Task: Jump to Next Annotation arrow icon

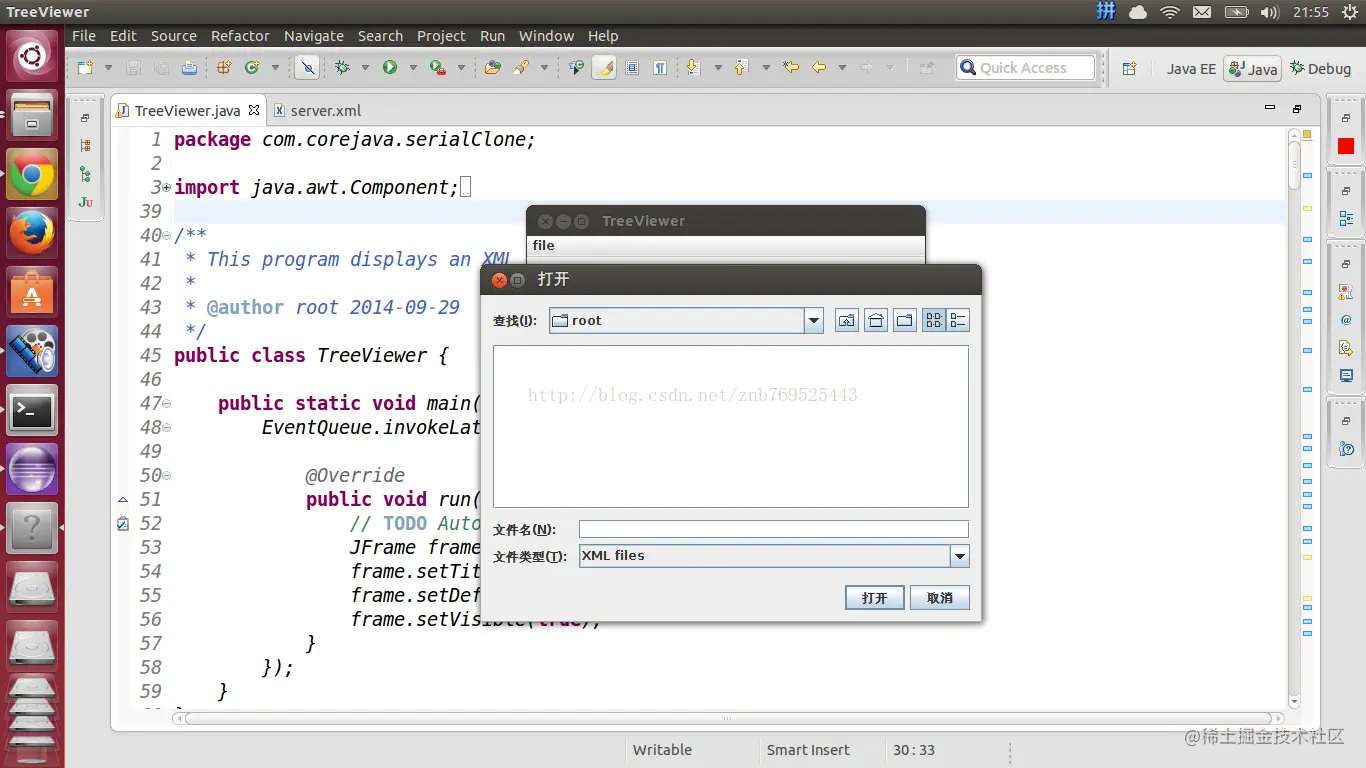Action: tap(692, 68)
